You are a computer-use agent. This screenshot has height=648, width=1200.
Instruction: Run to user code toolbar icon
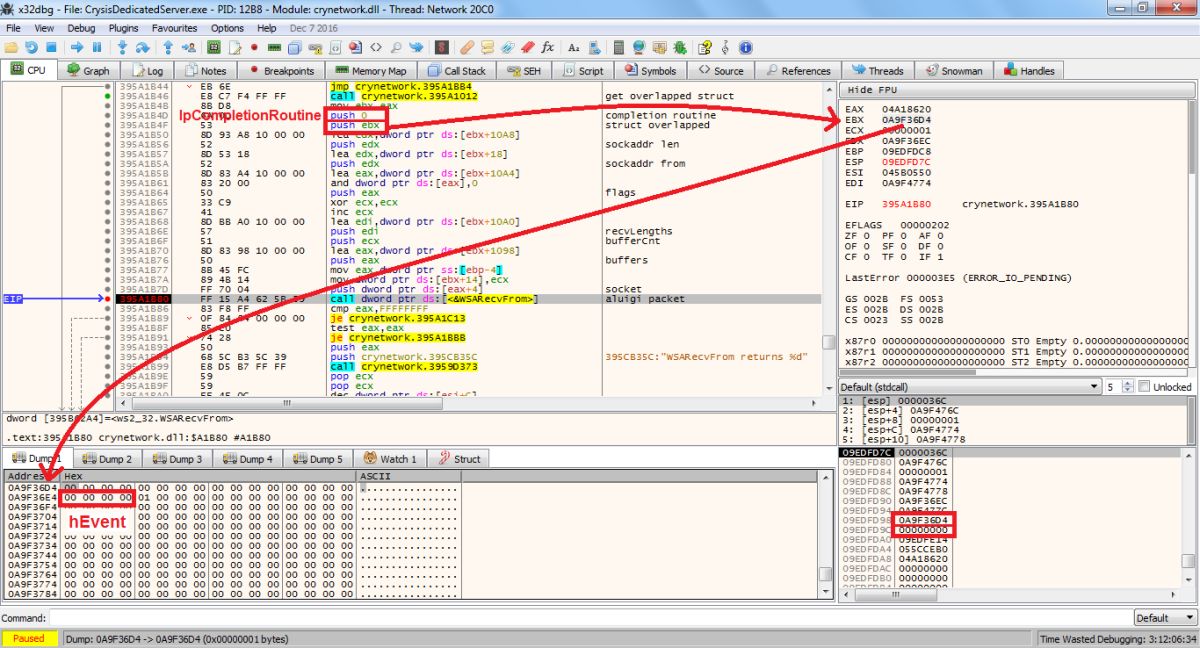click(189, 47)
